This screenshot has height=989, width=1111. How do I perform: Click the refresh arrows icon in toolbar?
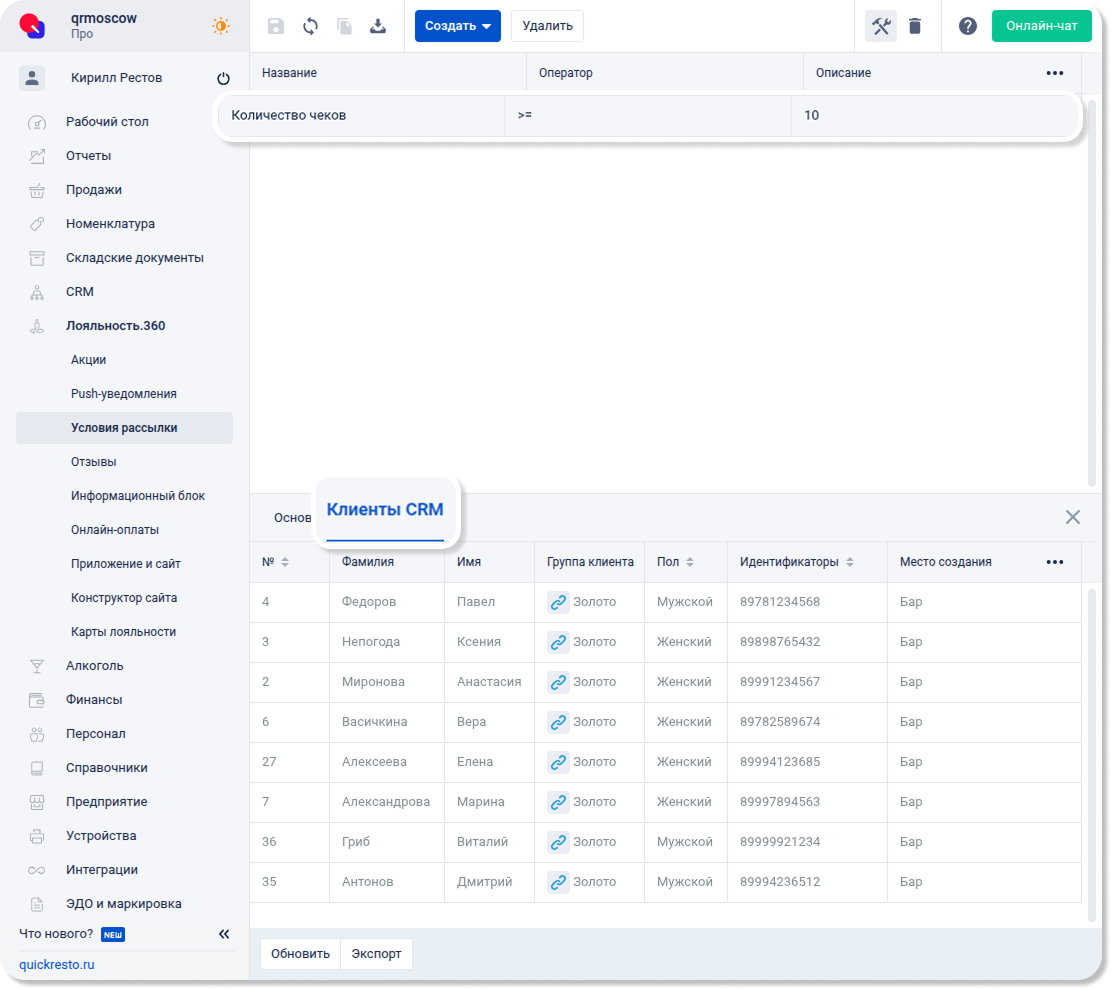click(310, 26)
